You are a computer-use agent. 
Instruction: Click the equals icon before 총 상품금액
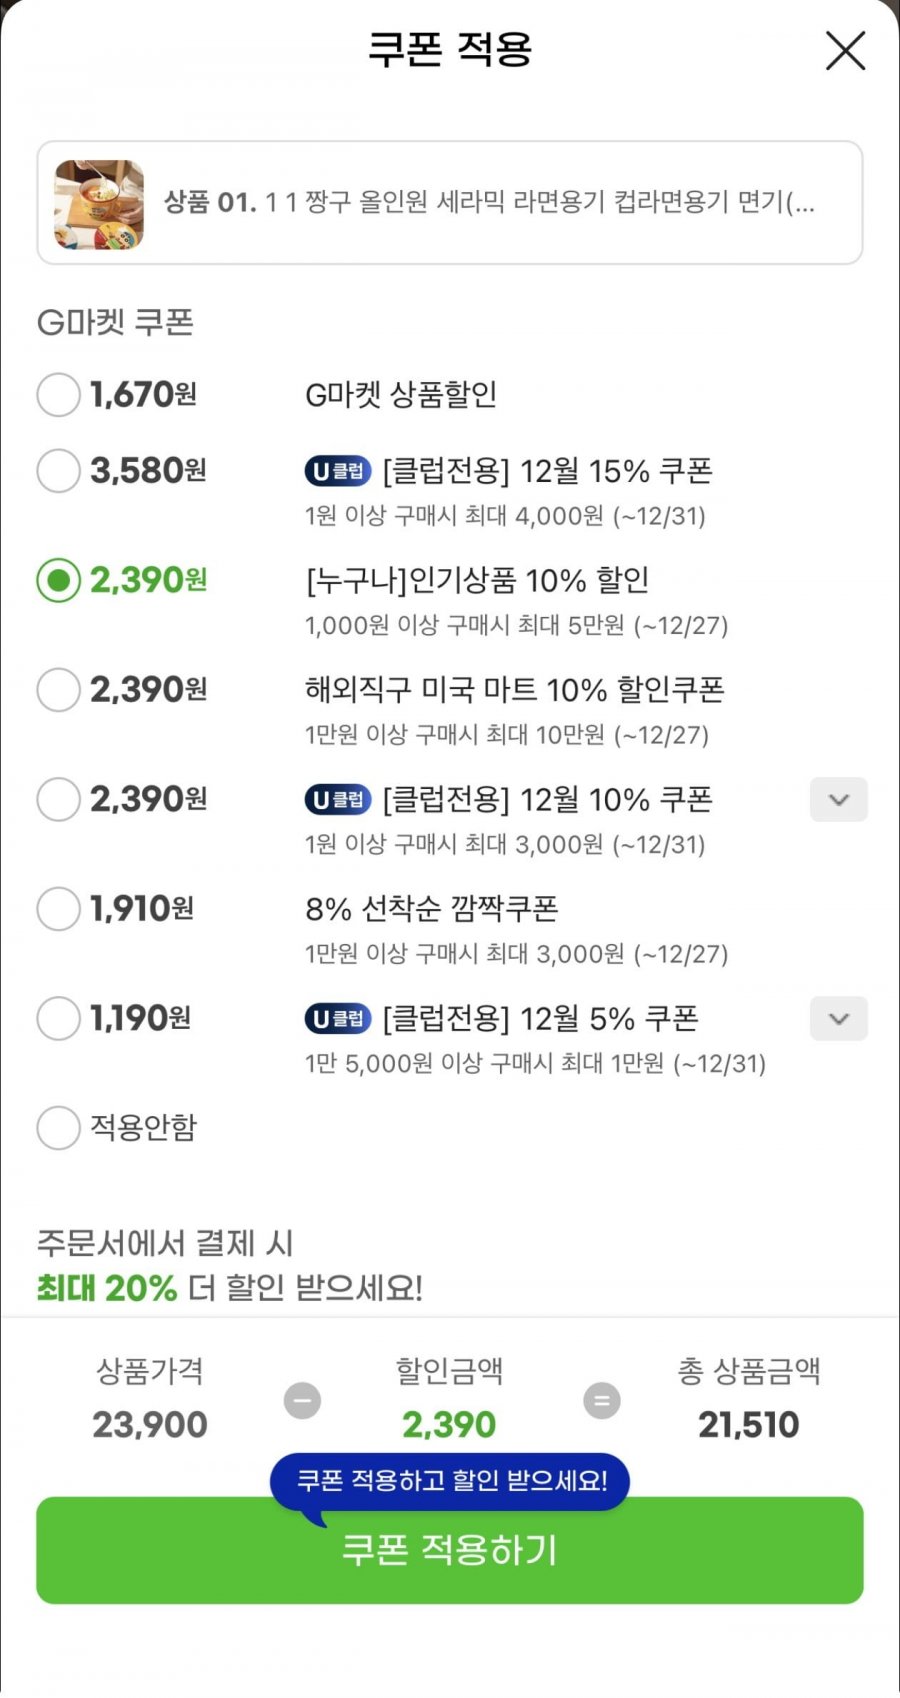[602, 1400]
